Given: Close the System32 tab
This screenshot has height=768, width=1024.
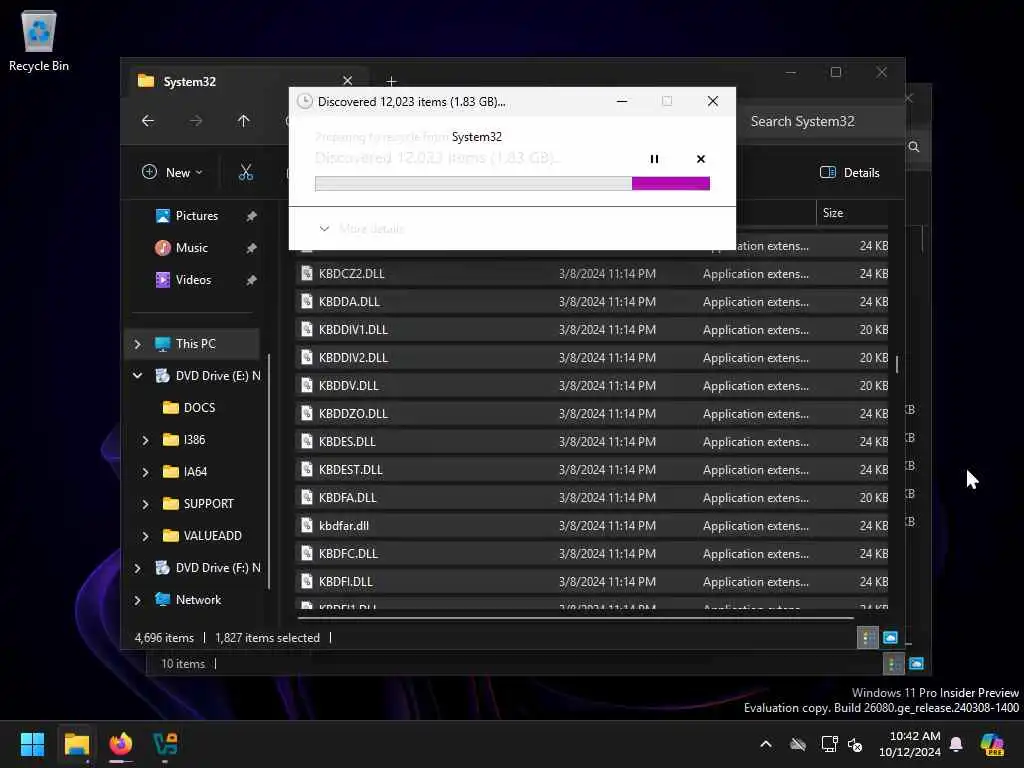Looking at the screenshot, I should tap(347, 81).
